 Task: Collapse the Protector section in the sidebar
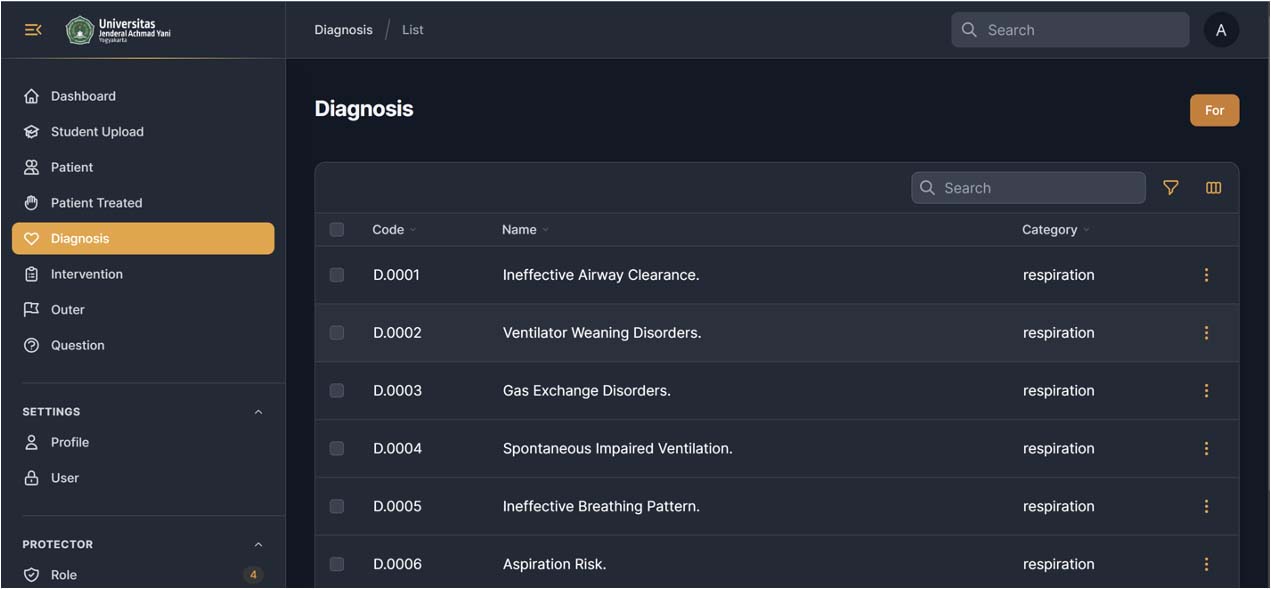click(258, 545)
